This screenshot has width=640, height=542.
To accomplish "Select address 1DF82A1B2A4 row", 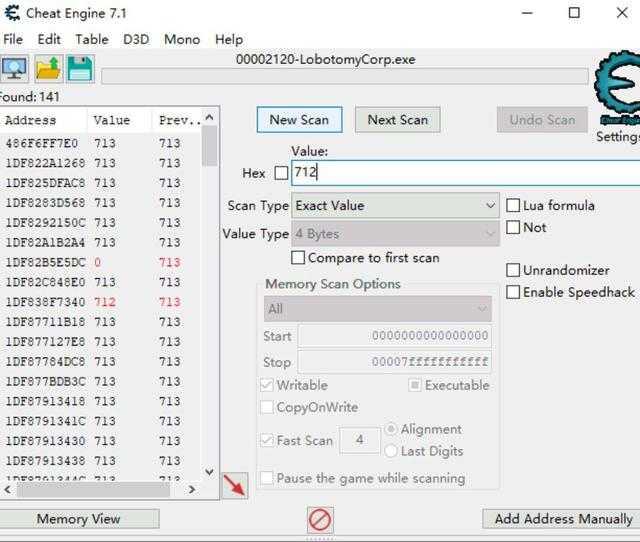I will coord(100,242).
